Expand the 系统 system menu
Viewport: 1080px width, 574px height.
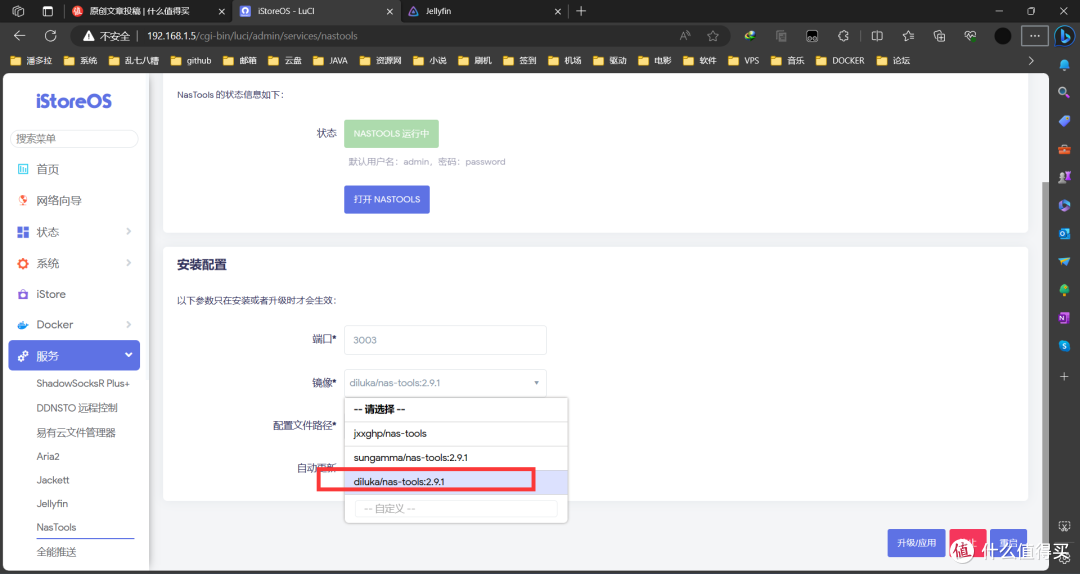point(74,263)
